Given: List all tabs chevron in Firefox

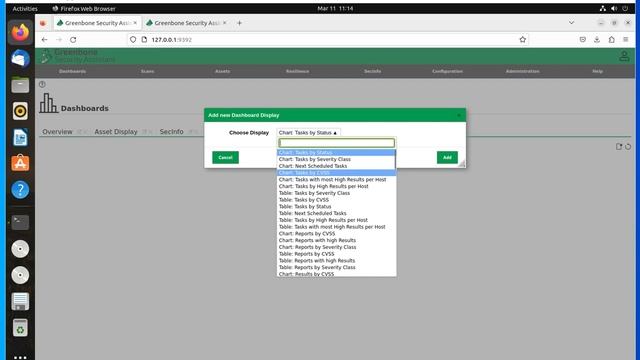Looking at the screenshot, I should coord(571,23).
